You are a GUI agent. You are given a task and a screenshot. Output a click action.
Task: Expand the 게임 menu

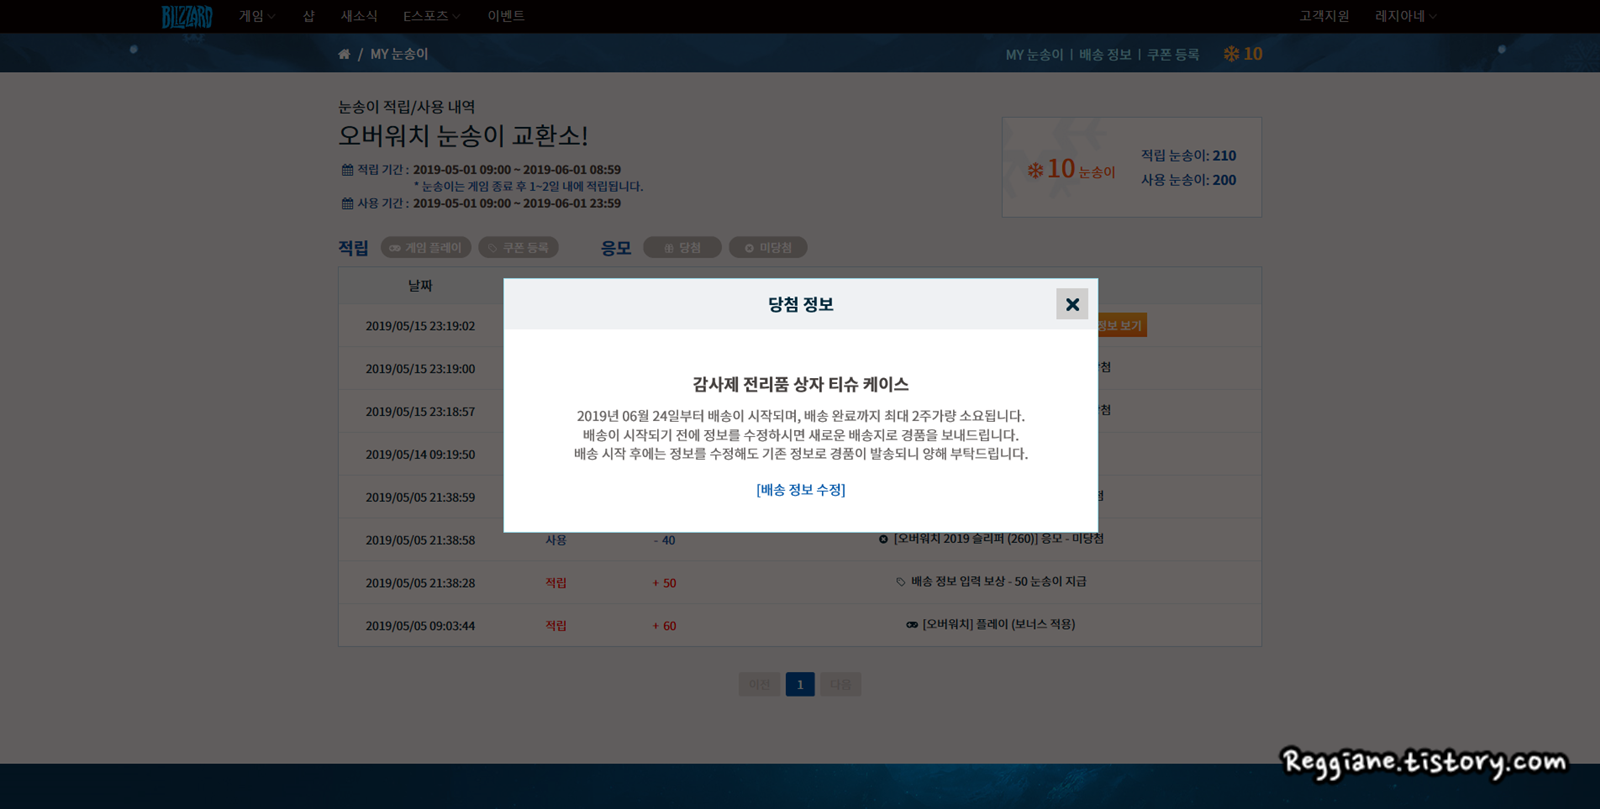click(x=257, y=16)
